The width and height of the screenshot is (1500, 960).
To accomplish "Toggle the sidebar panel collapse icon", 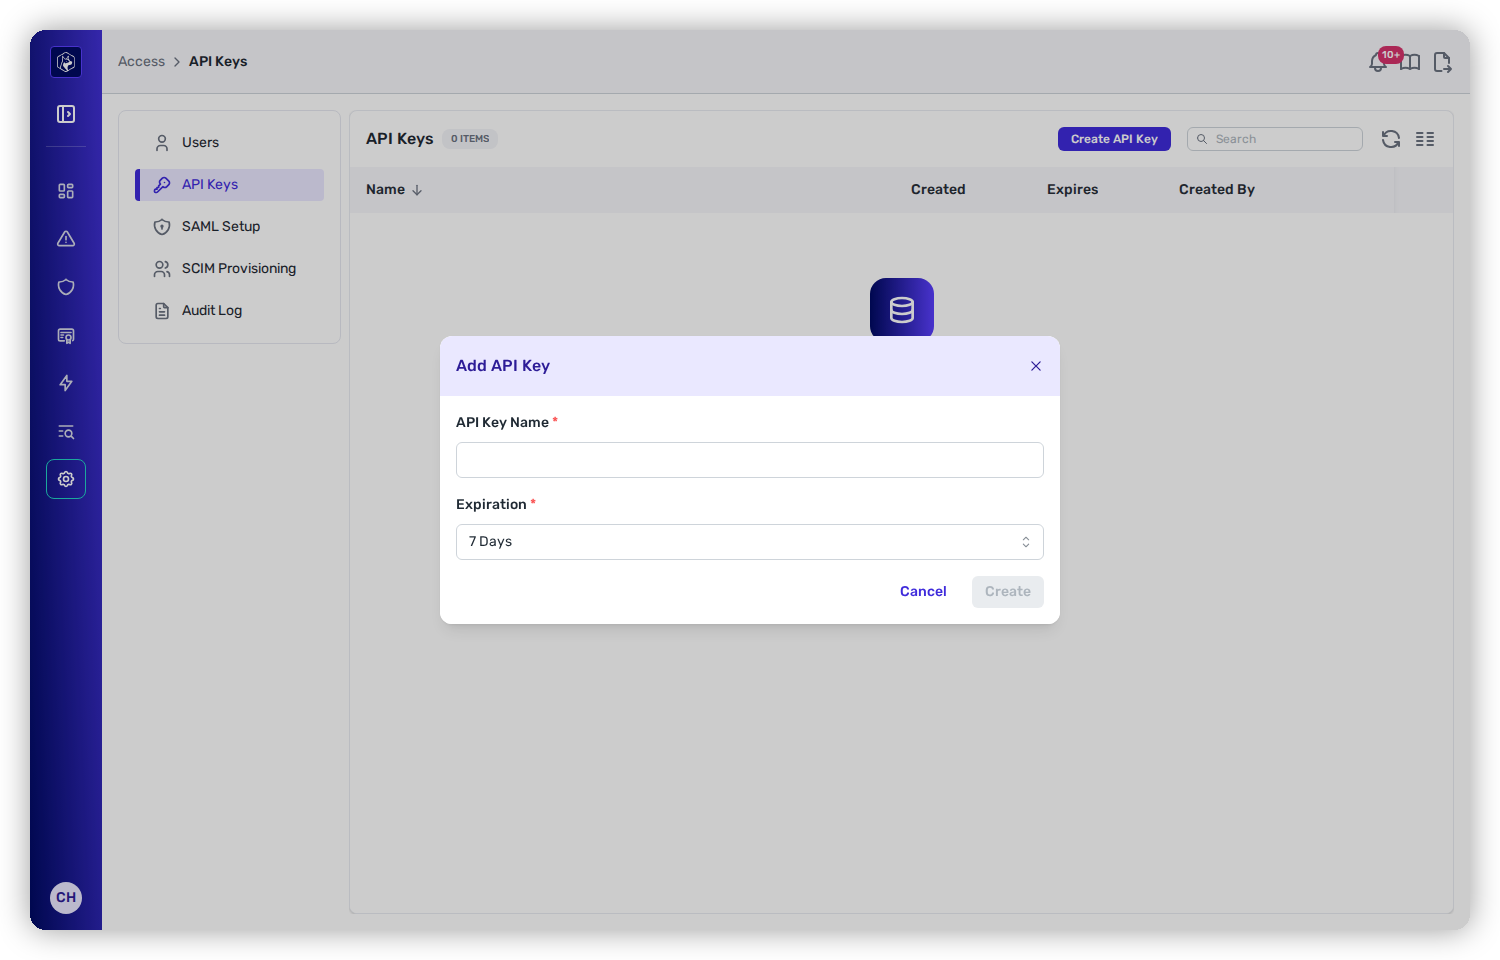I will coord(66,114).
